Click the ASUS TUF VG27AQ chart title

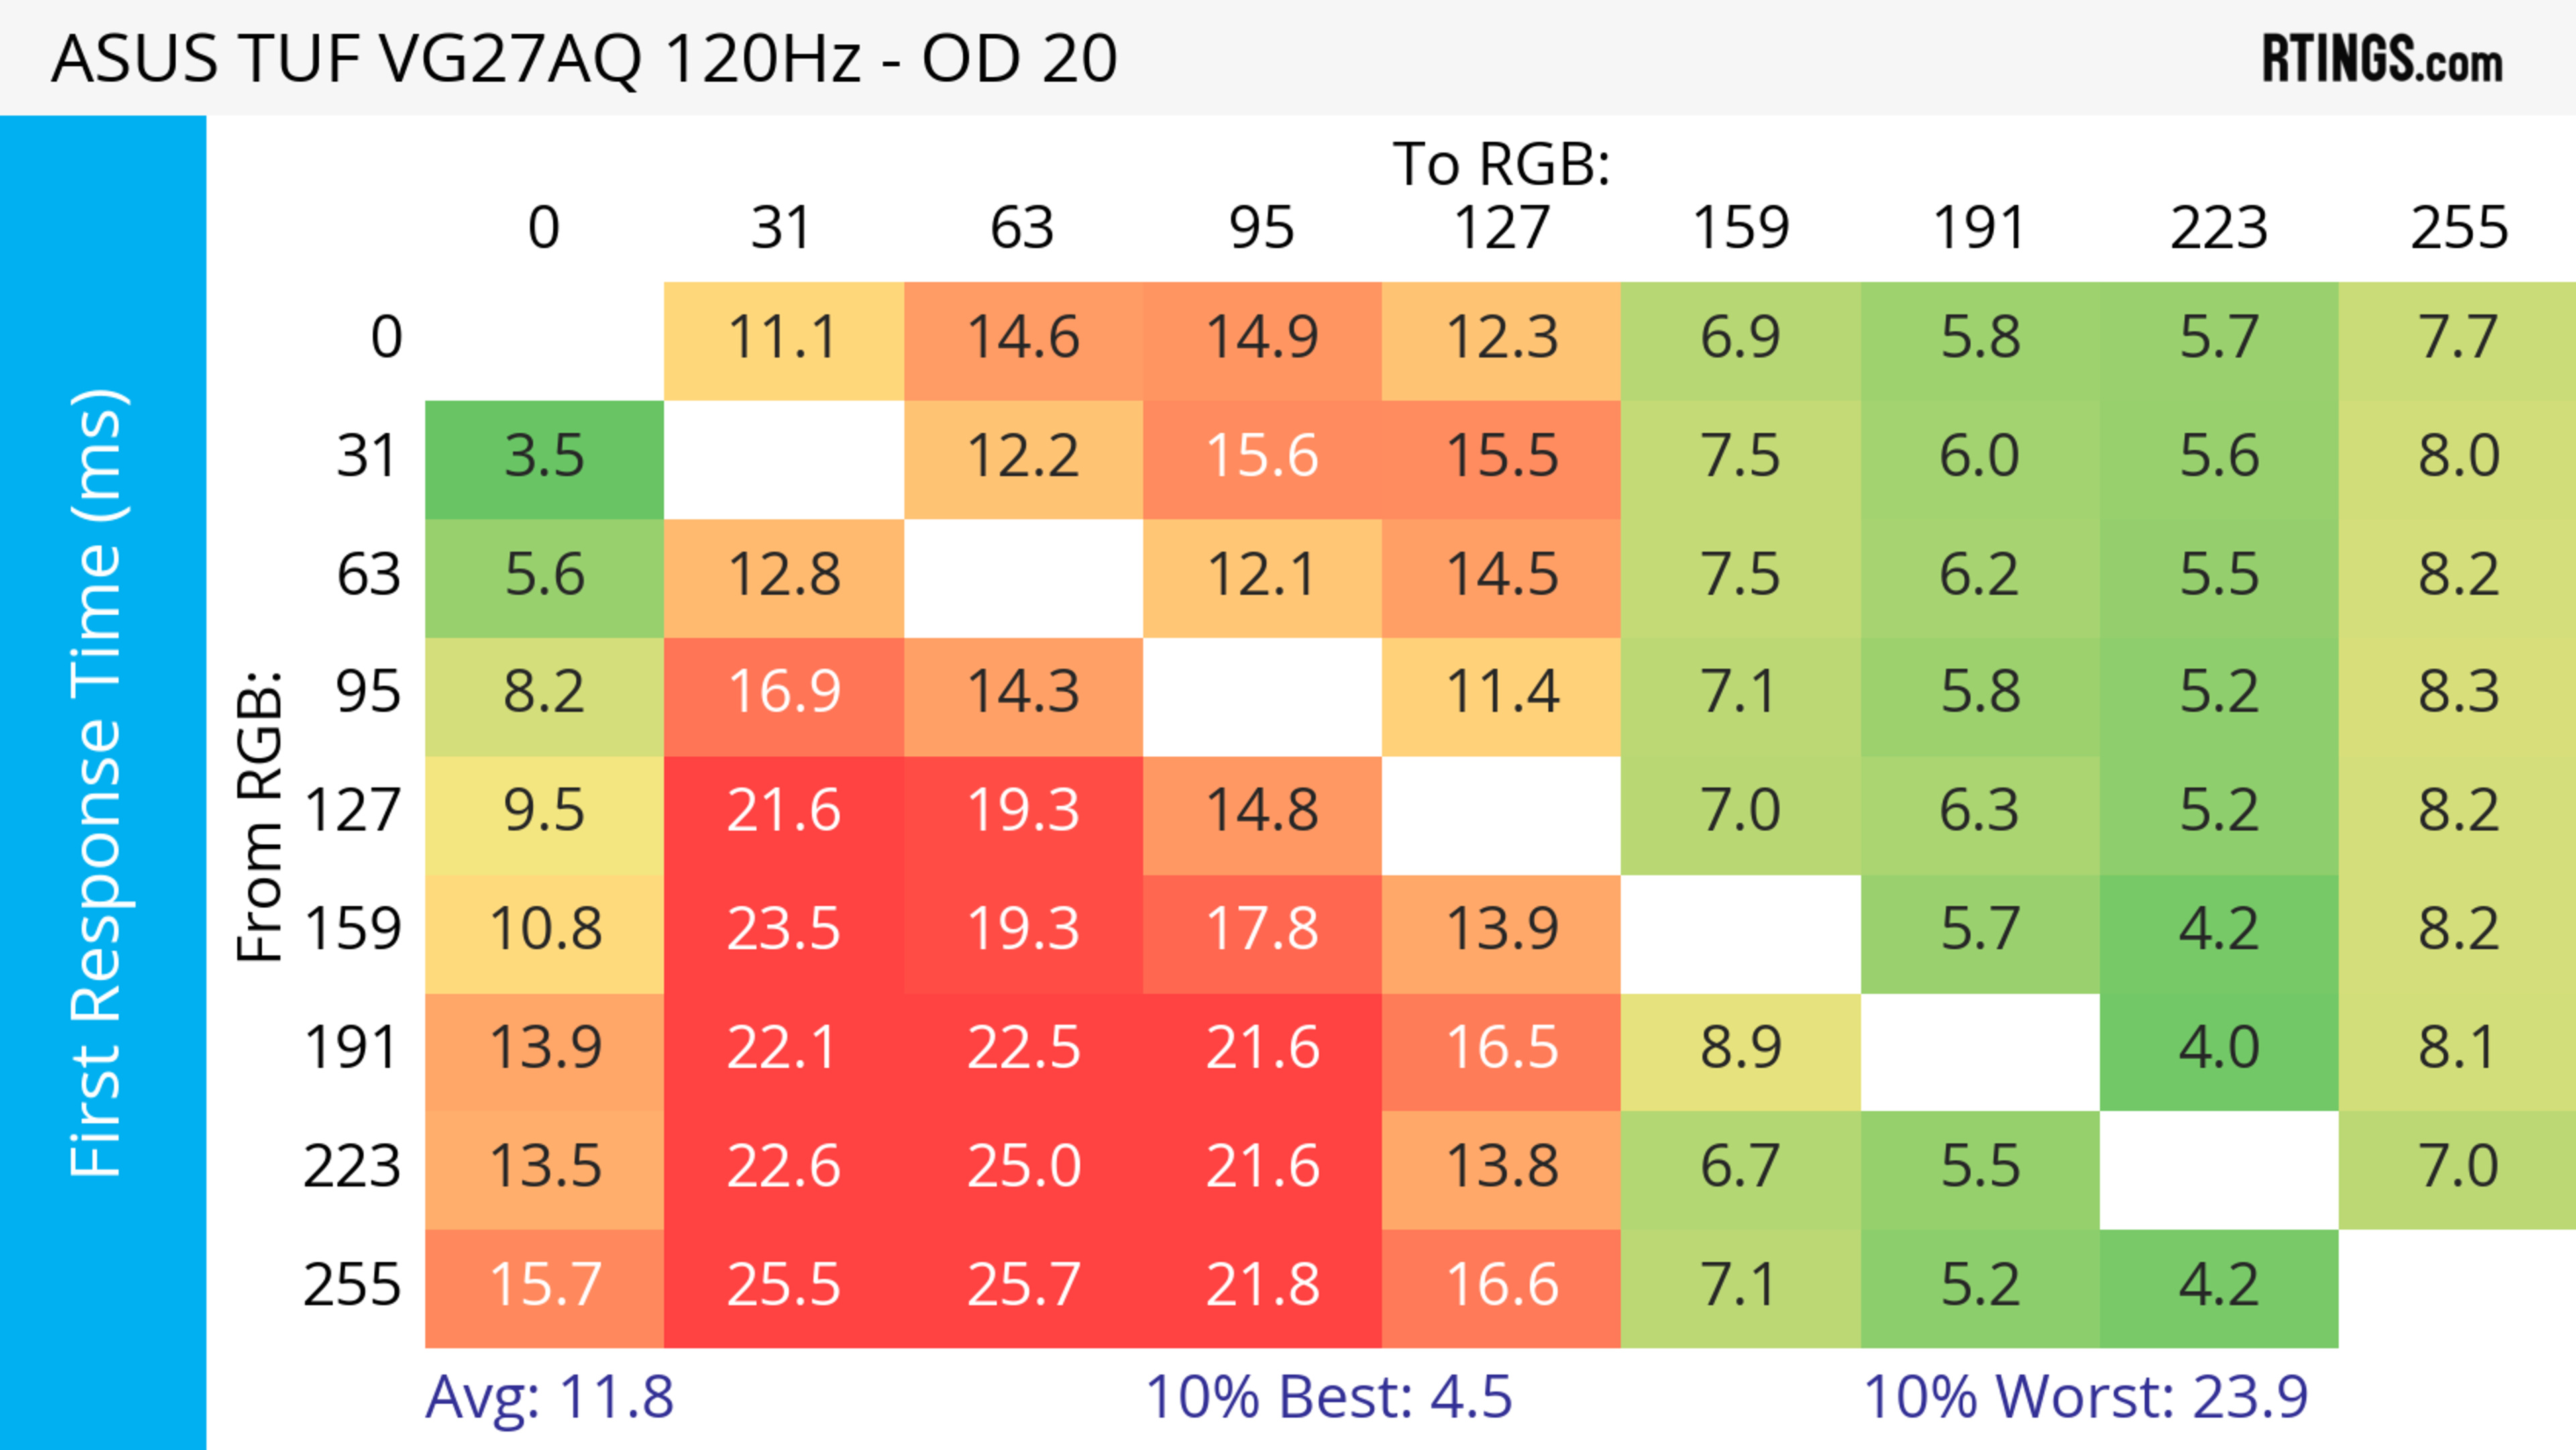pos(584,58)
